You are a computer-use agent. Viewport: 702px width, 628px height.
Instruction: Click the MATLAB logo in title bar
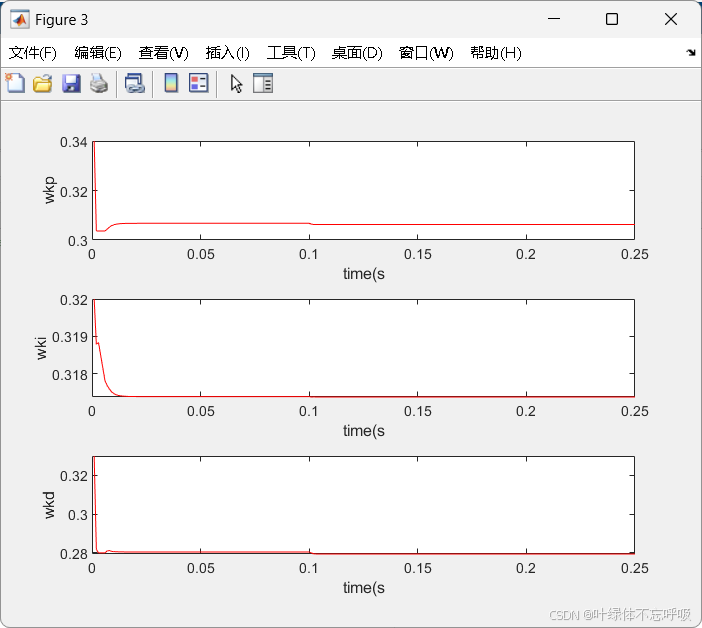(20, 20)
